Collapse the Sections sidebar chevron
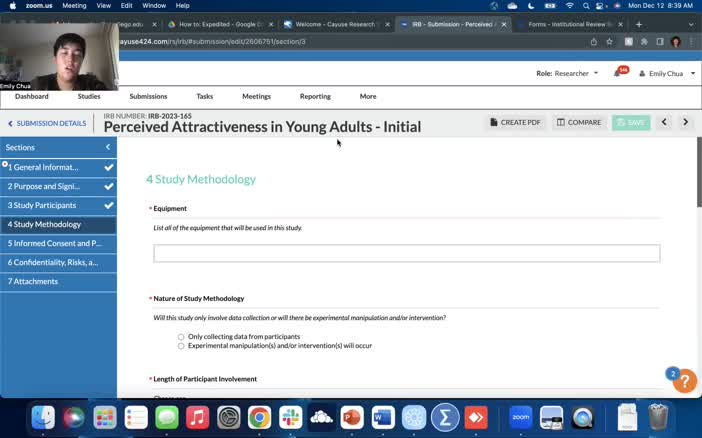The width and height of the screenshot is (702, 438). (x=108, y=147)
